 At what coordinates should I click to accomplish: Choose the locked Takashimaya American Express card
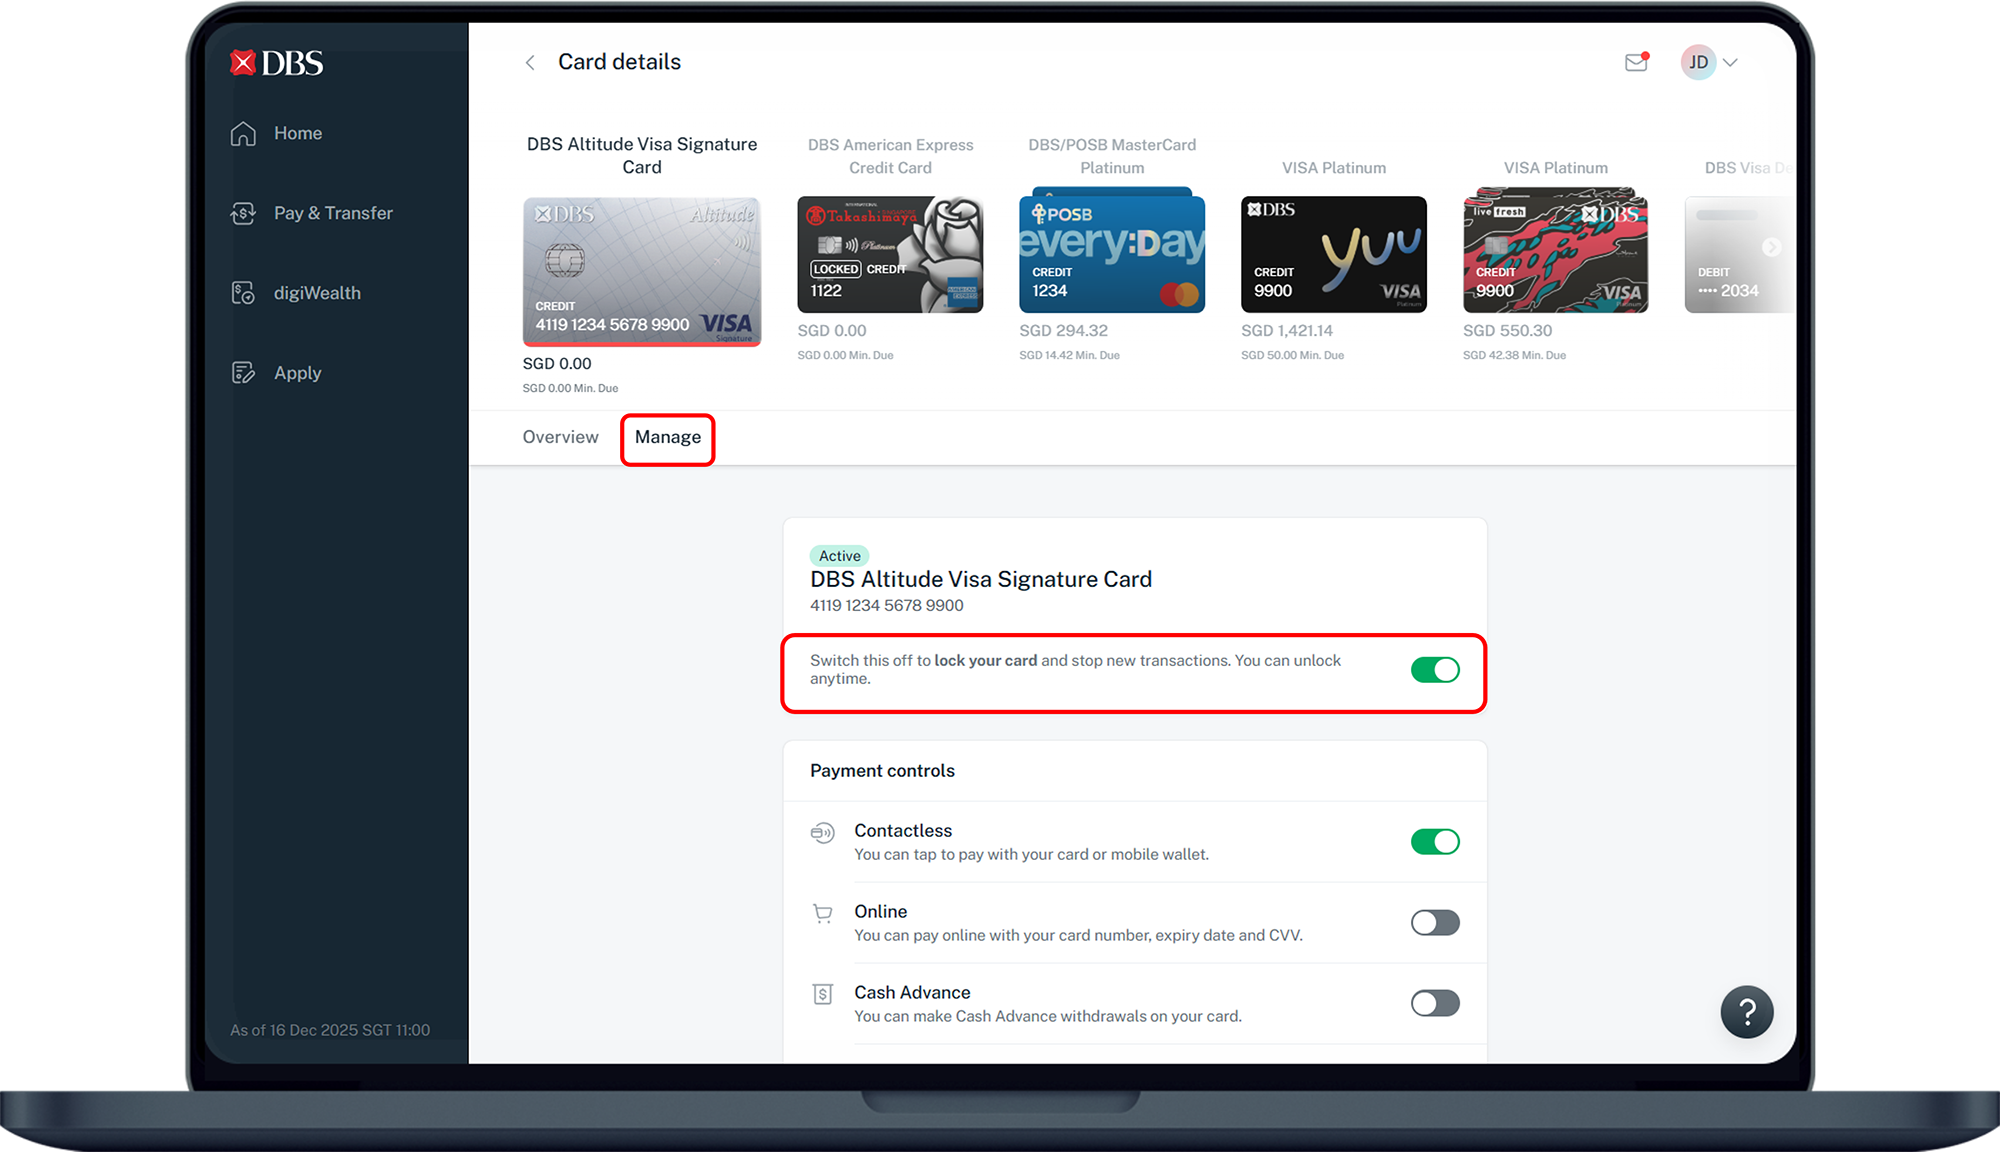coord(889,254)
